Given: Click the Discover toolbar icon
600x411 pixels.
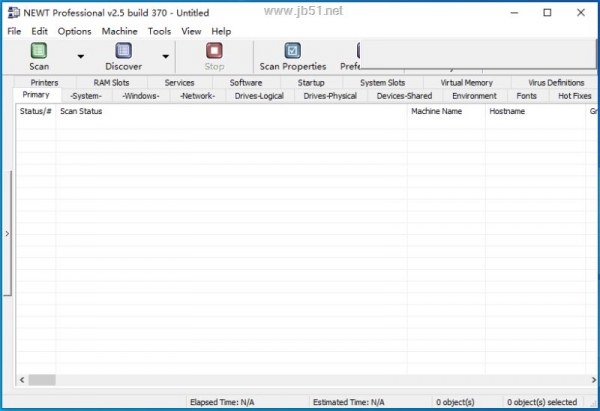Looking at the screenshot, I should tap(123, 52).
